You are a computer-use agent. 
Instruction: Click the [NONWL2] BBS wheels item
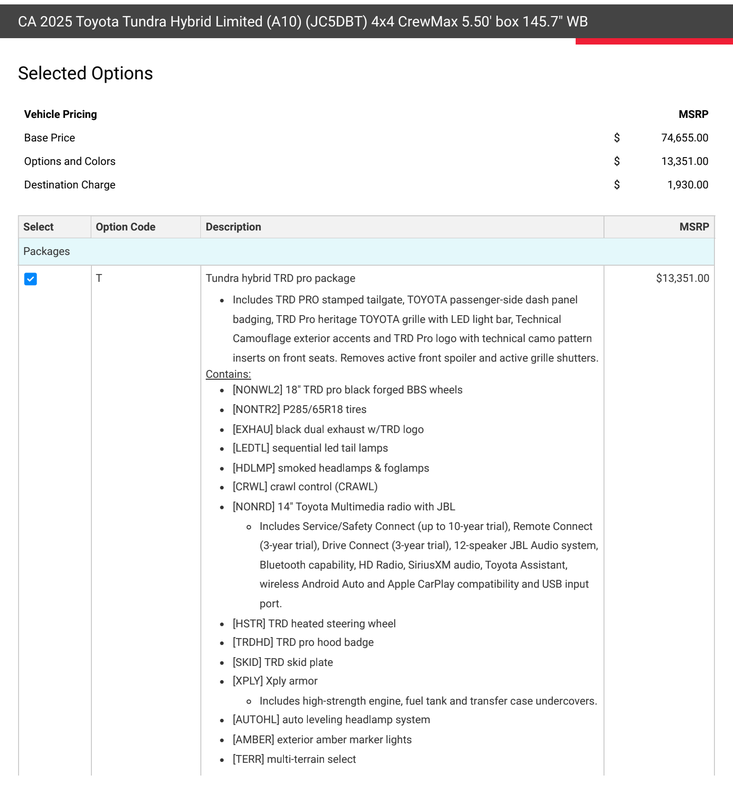(347, 390)
